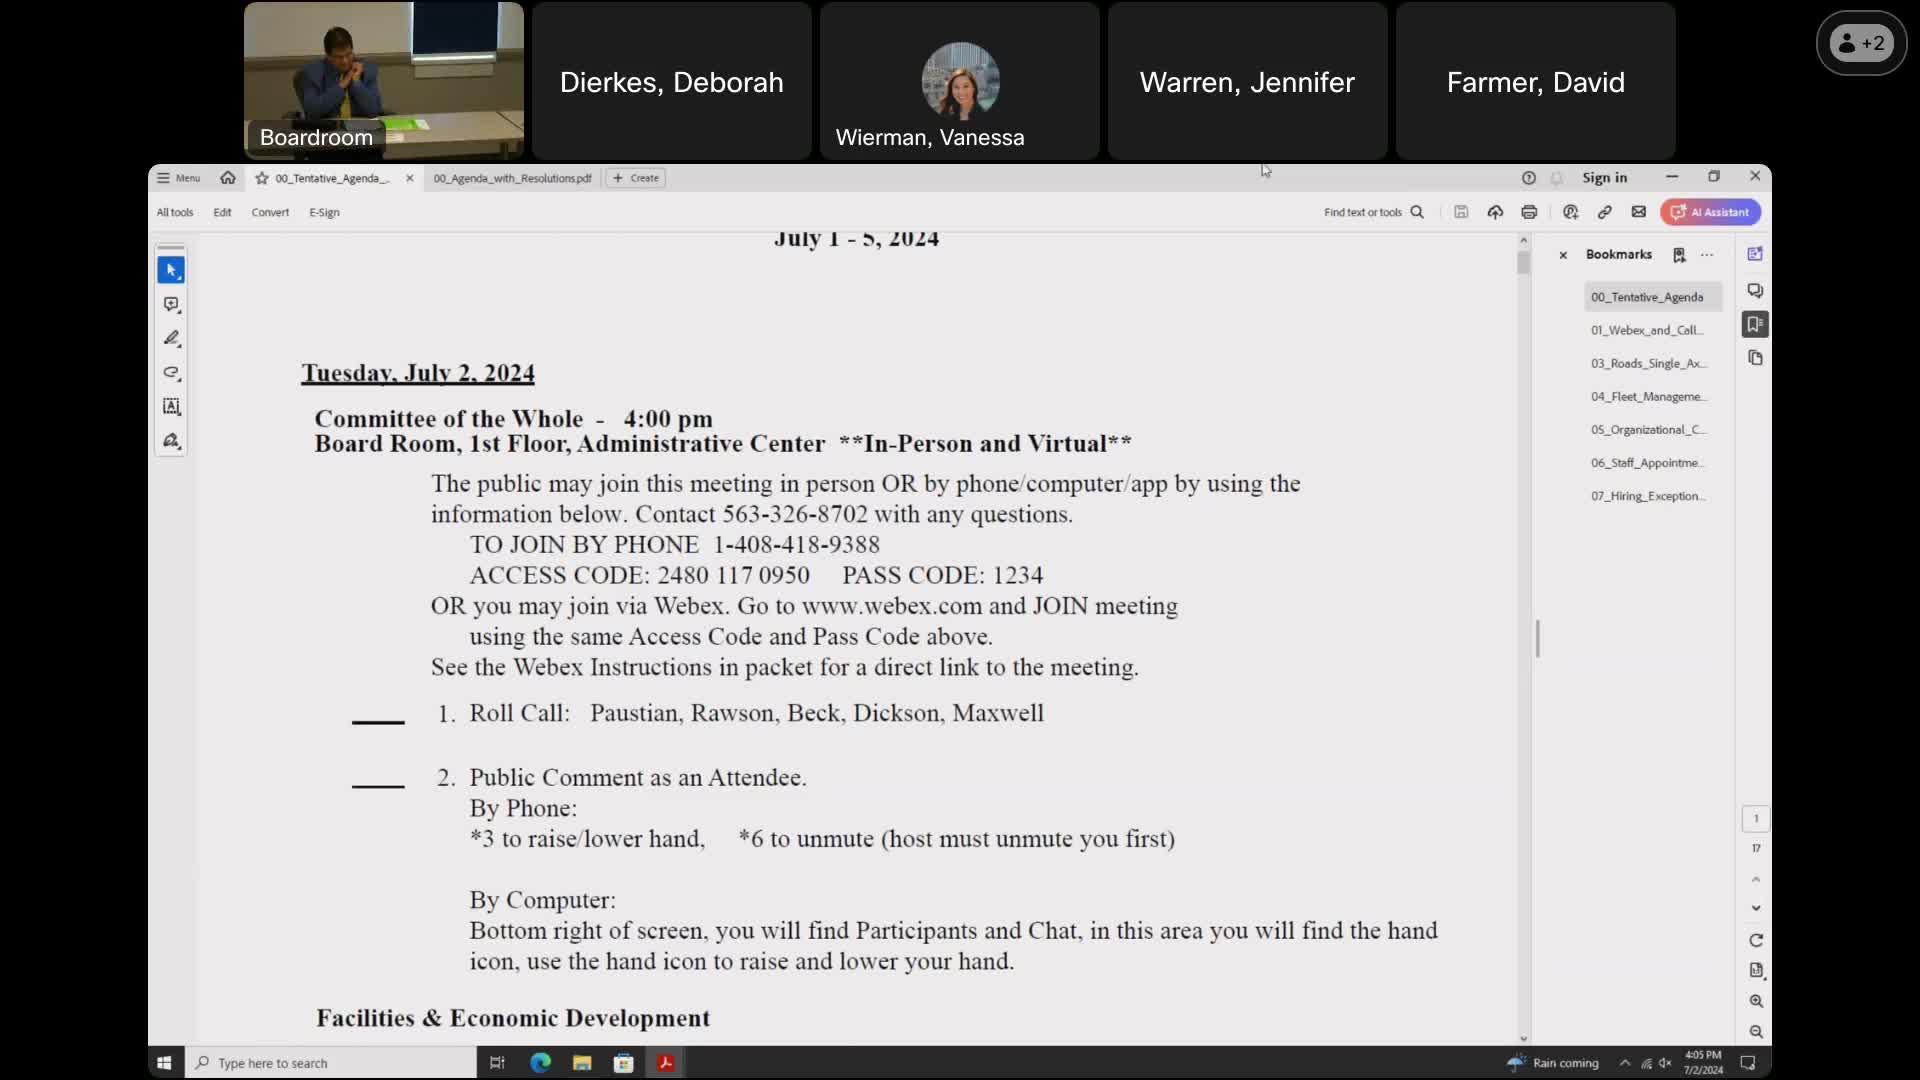Click the email envelope icon
This screenshot has width=1920, height=1080.
click(1638, 212)
